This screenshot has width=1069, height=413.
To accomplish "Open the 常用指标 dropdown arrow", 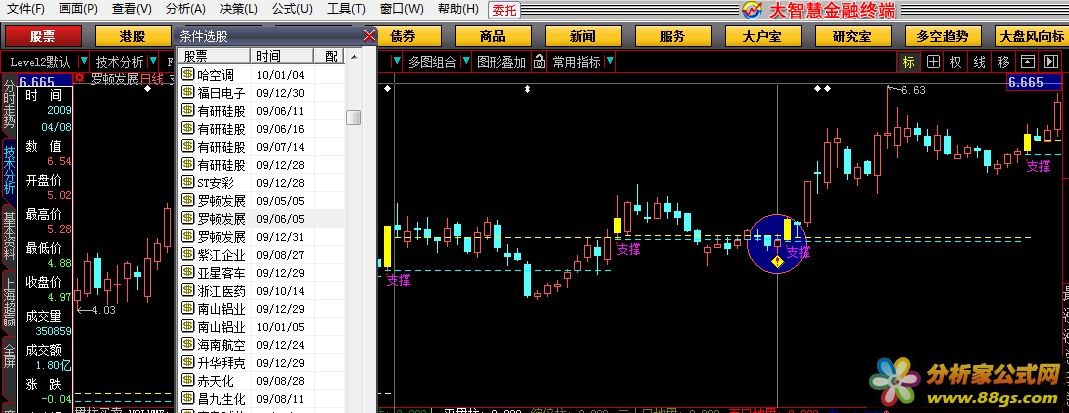I will (x=609, y=62).
